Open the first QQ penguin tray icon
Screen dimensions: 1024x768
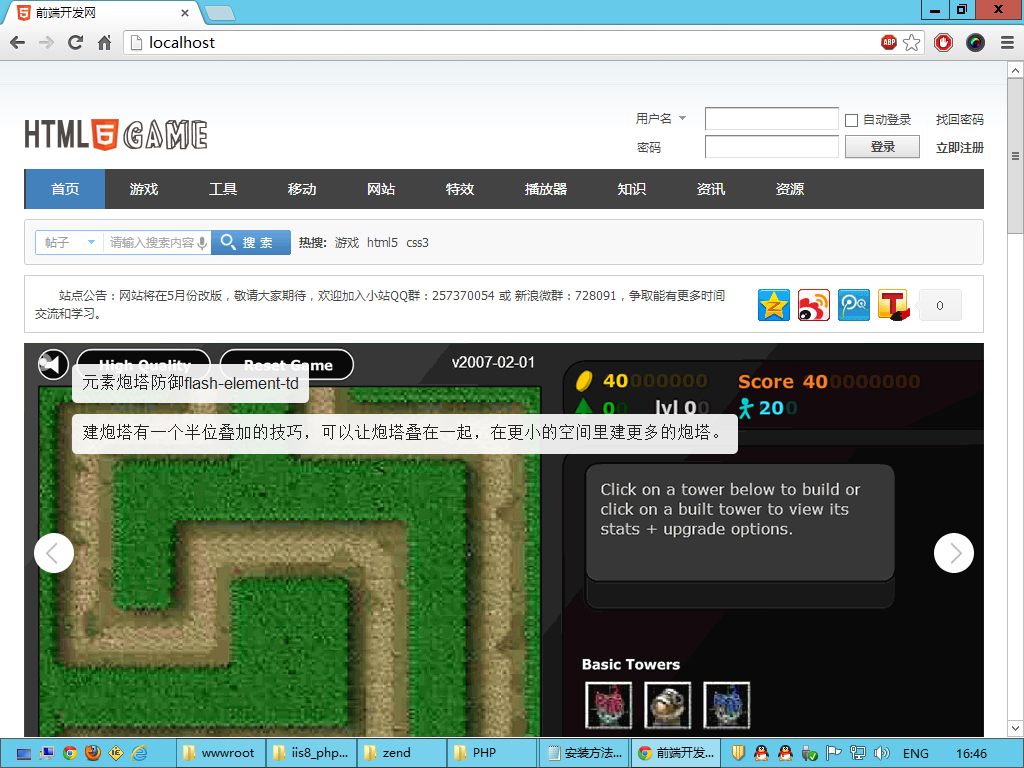coord(761,753)
